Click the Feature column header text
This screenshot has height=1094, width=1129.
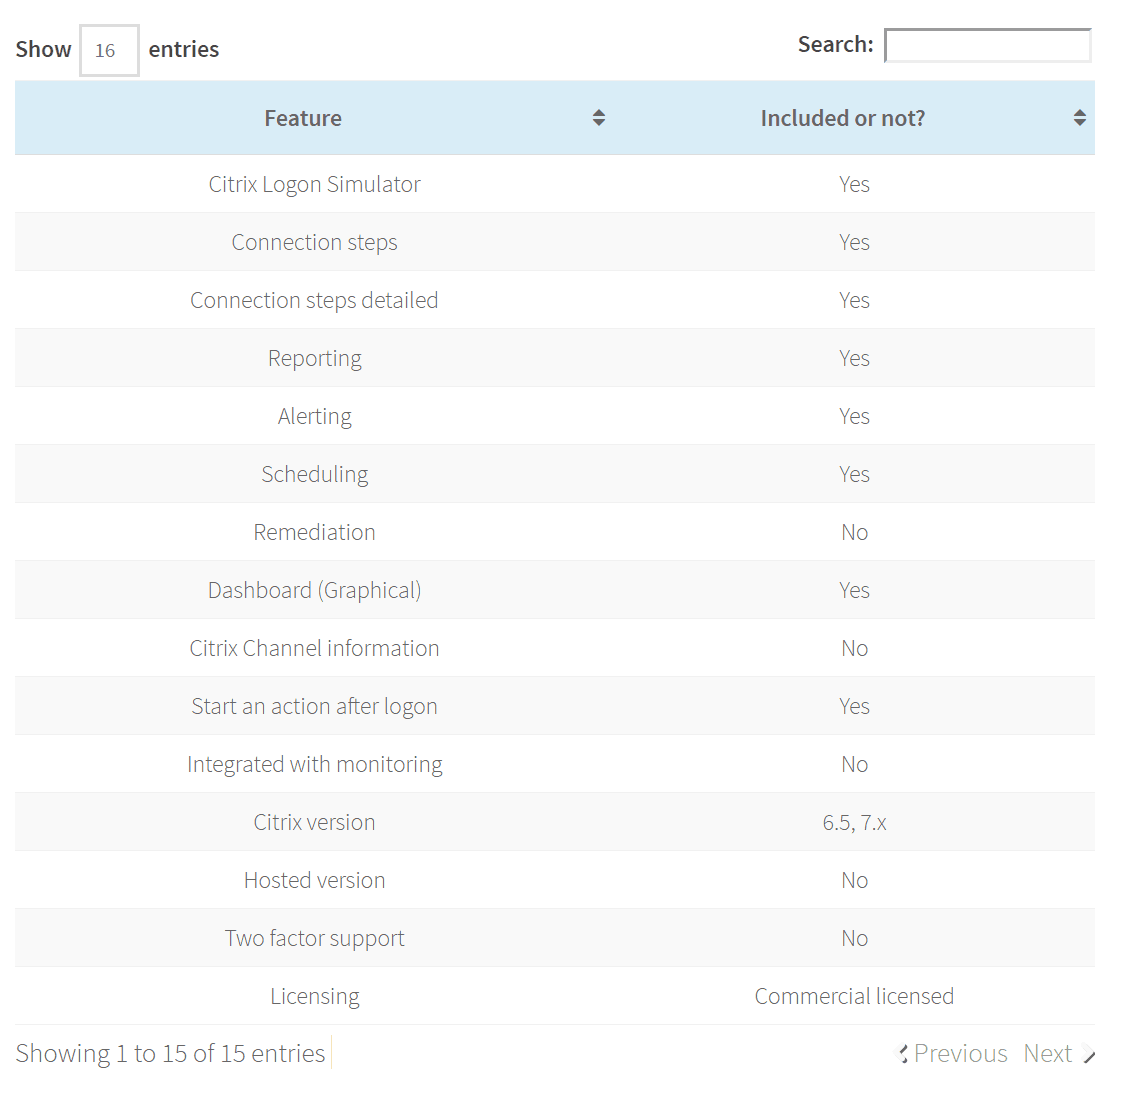pos(303,118)
